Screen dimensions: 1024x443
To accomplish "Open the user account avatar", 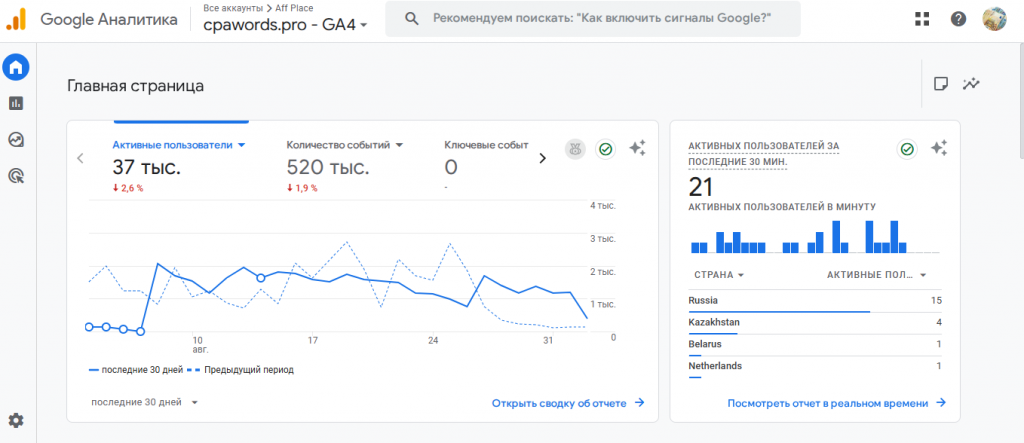I will click(x=994, y=19).
